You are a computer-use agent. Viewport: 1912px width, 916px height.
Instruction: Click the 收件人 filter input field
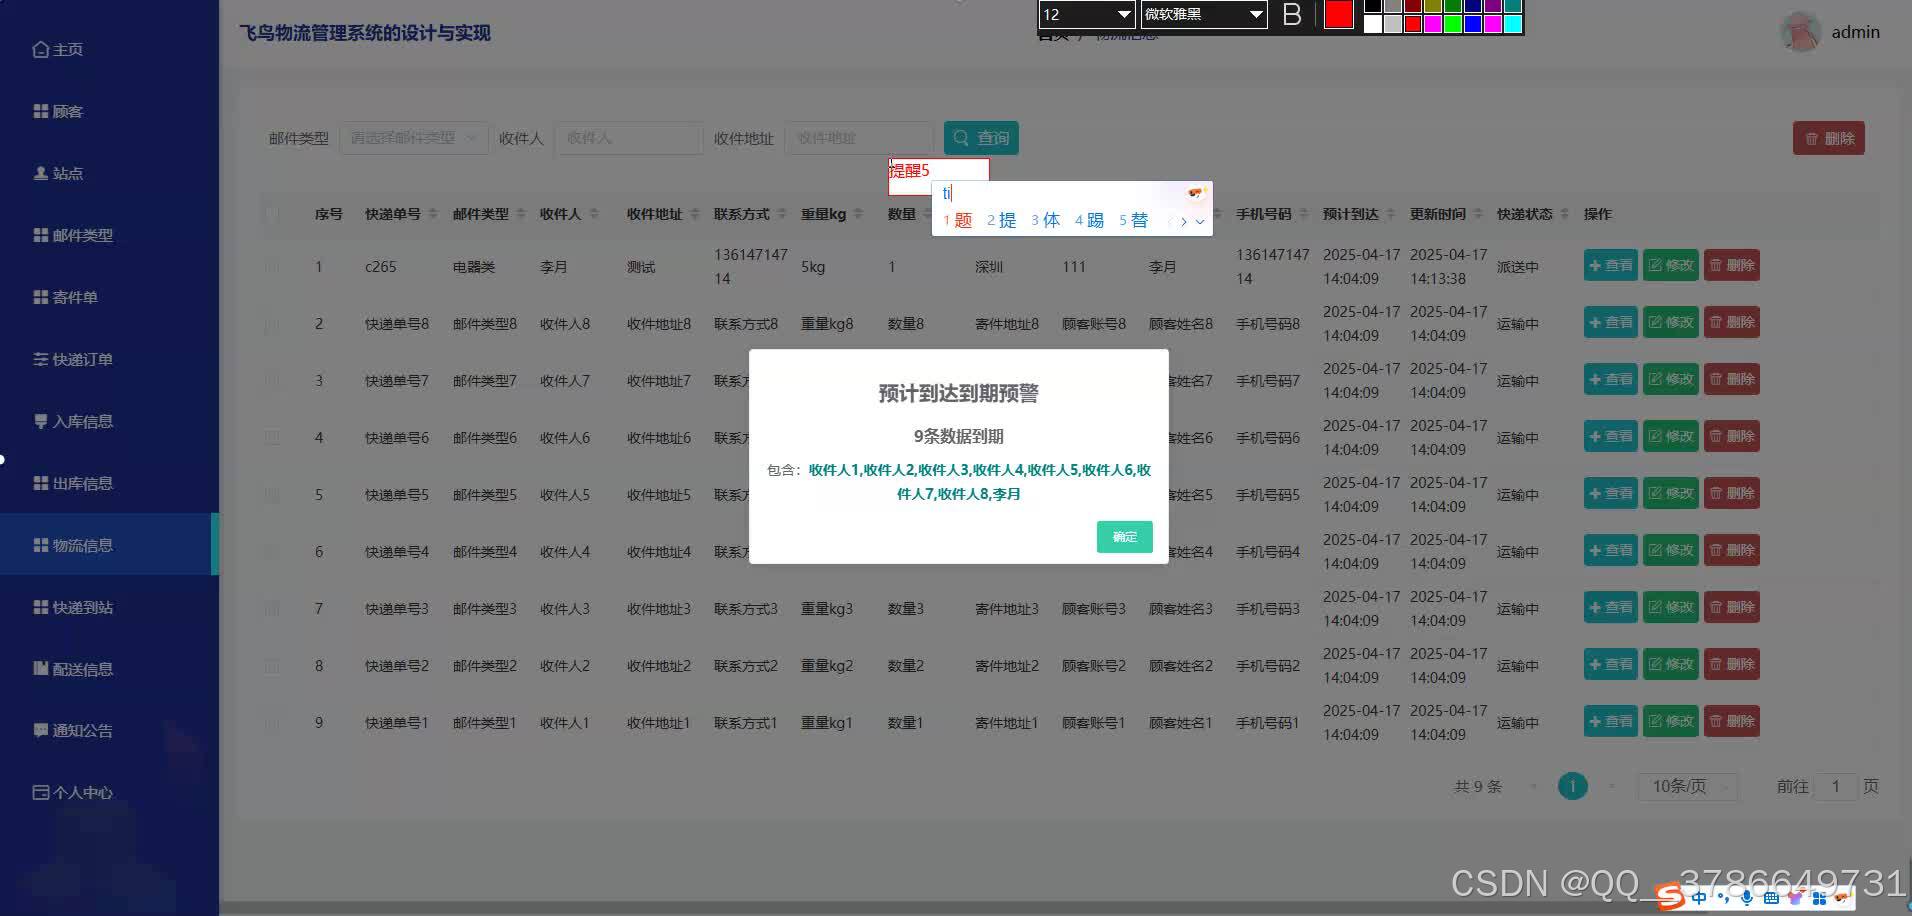629,138
